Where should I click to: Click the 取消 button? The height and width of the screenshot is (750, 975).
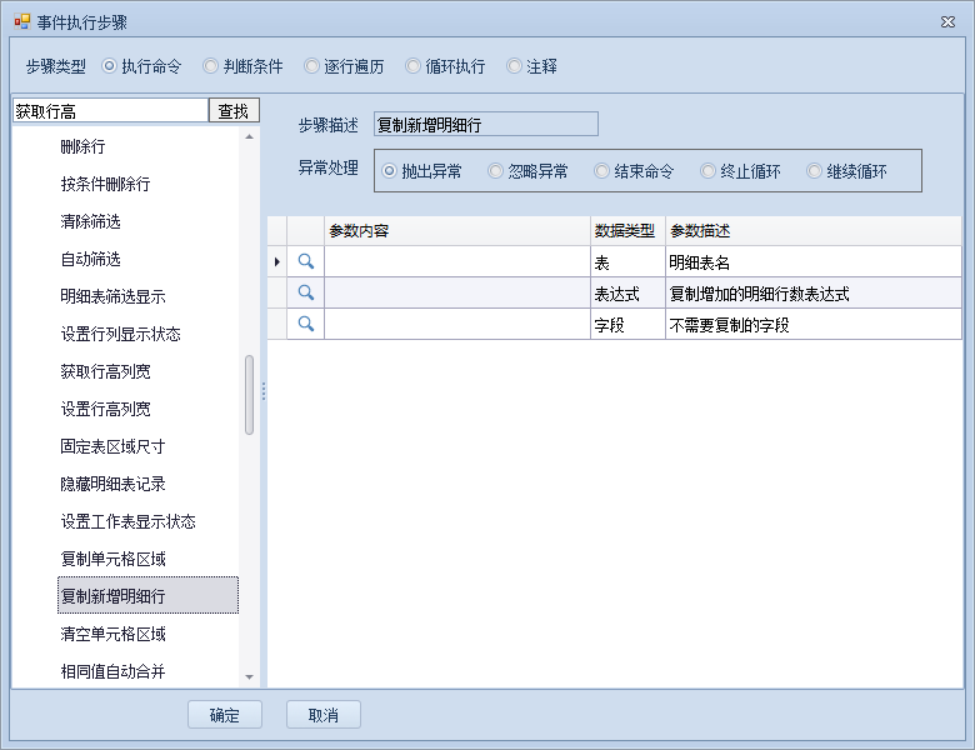pos(324,715)
